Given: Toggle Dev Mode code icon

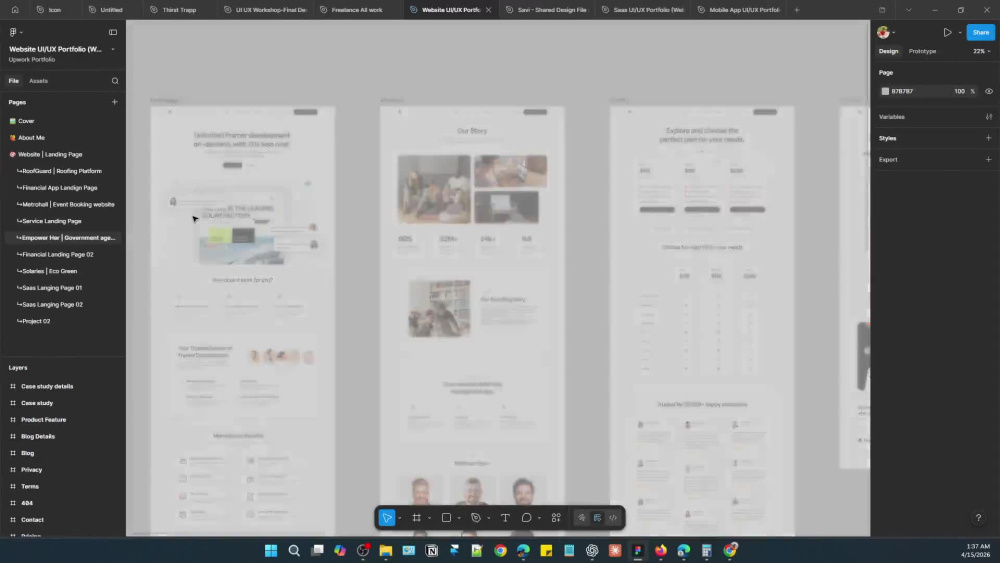Looking at the screenshot, I should point(613,518).
